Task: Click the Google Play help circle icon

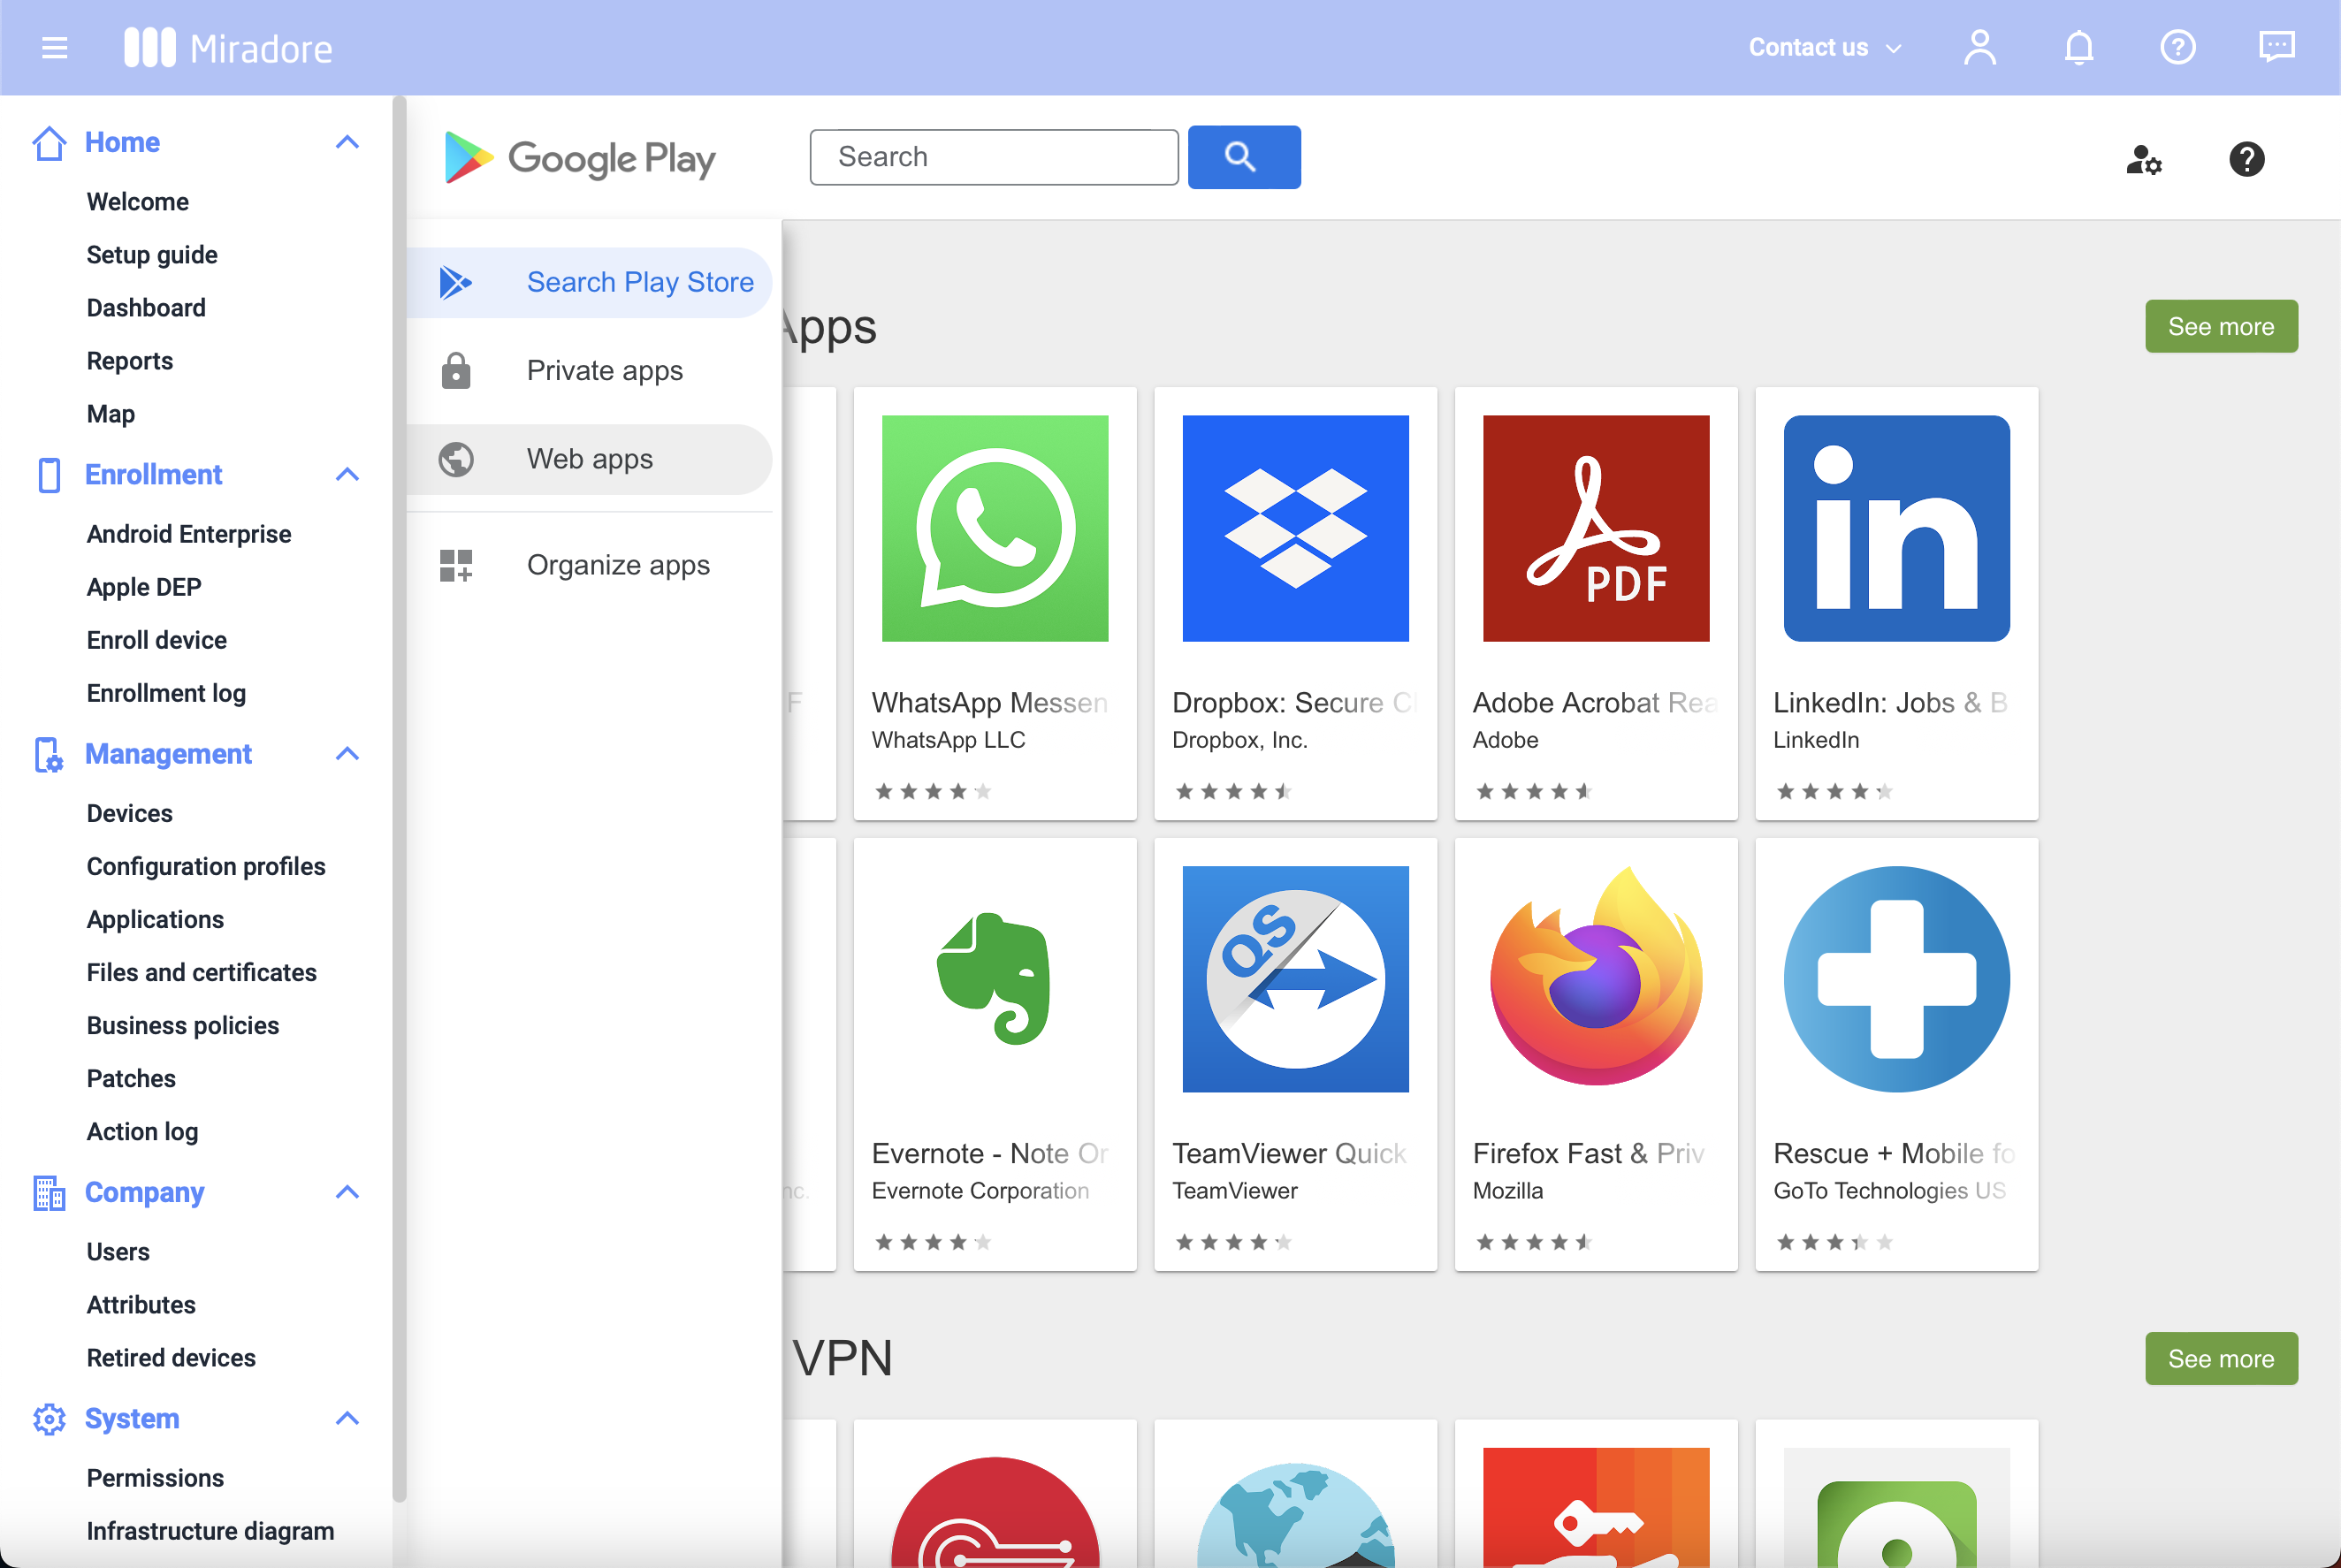Action: (x=2246, y=160)
